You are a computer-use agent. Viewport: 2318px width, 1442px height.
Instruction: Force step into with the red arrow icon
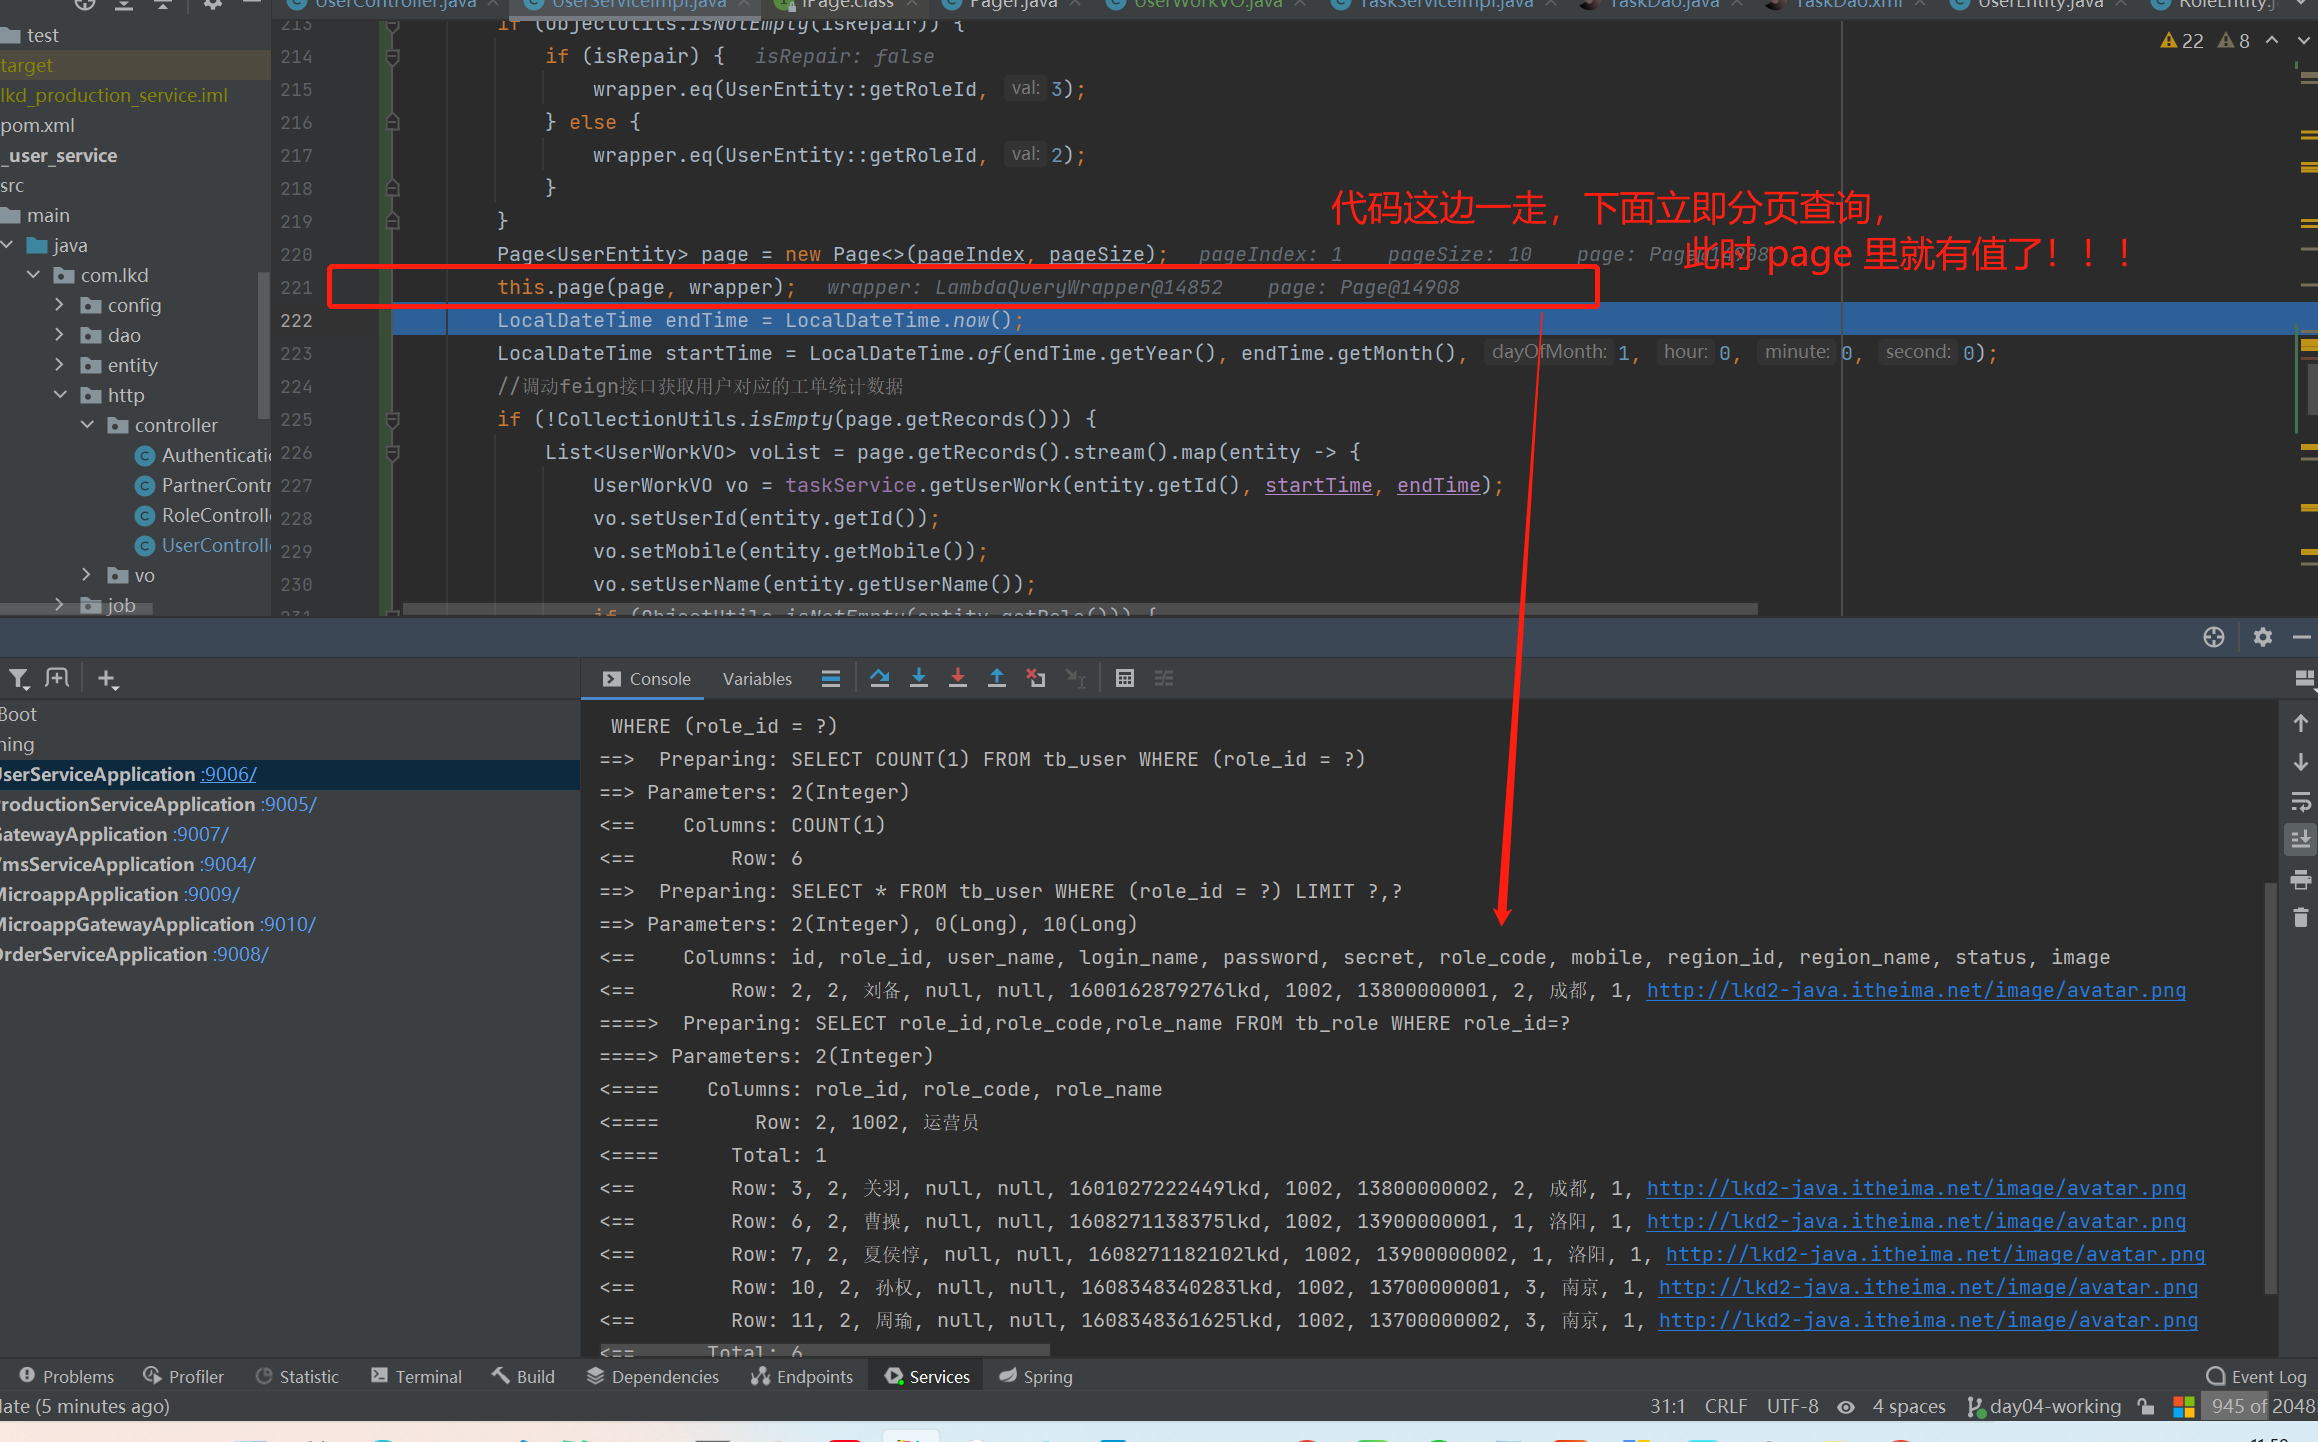pos(957,678)
